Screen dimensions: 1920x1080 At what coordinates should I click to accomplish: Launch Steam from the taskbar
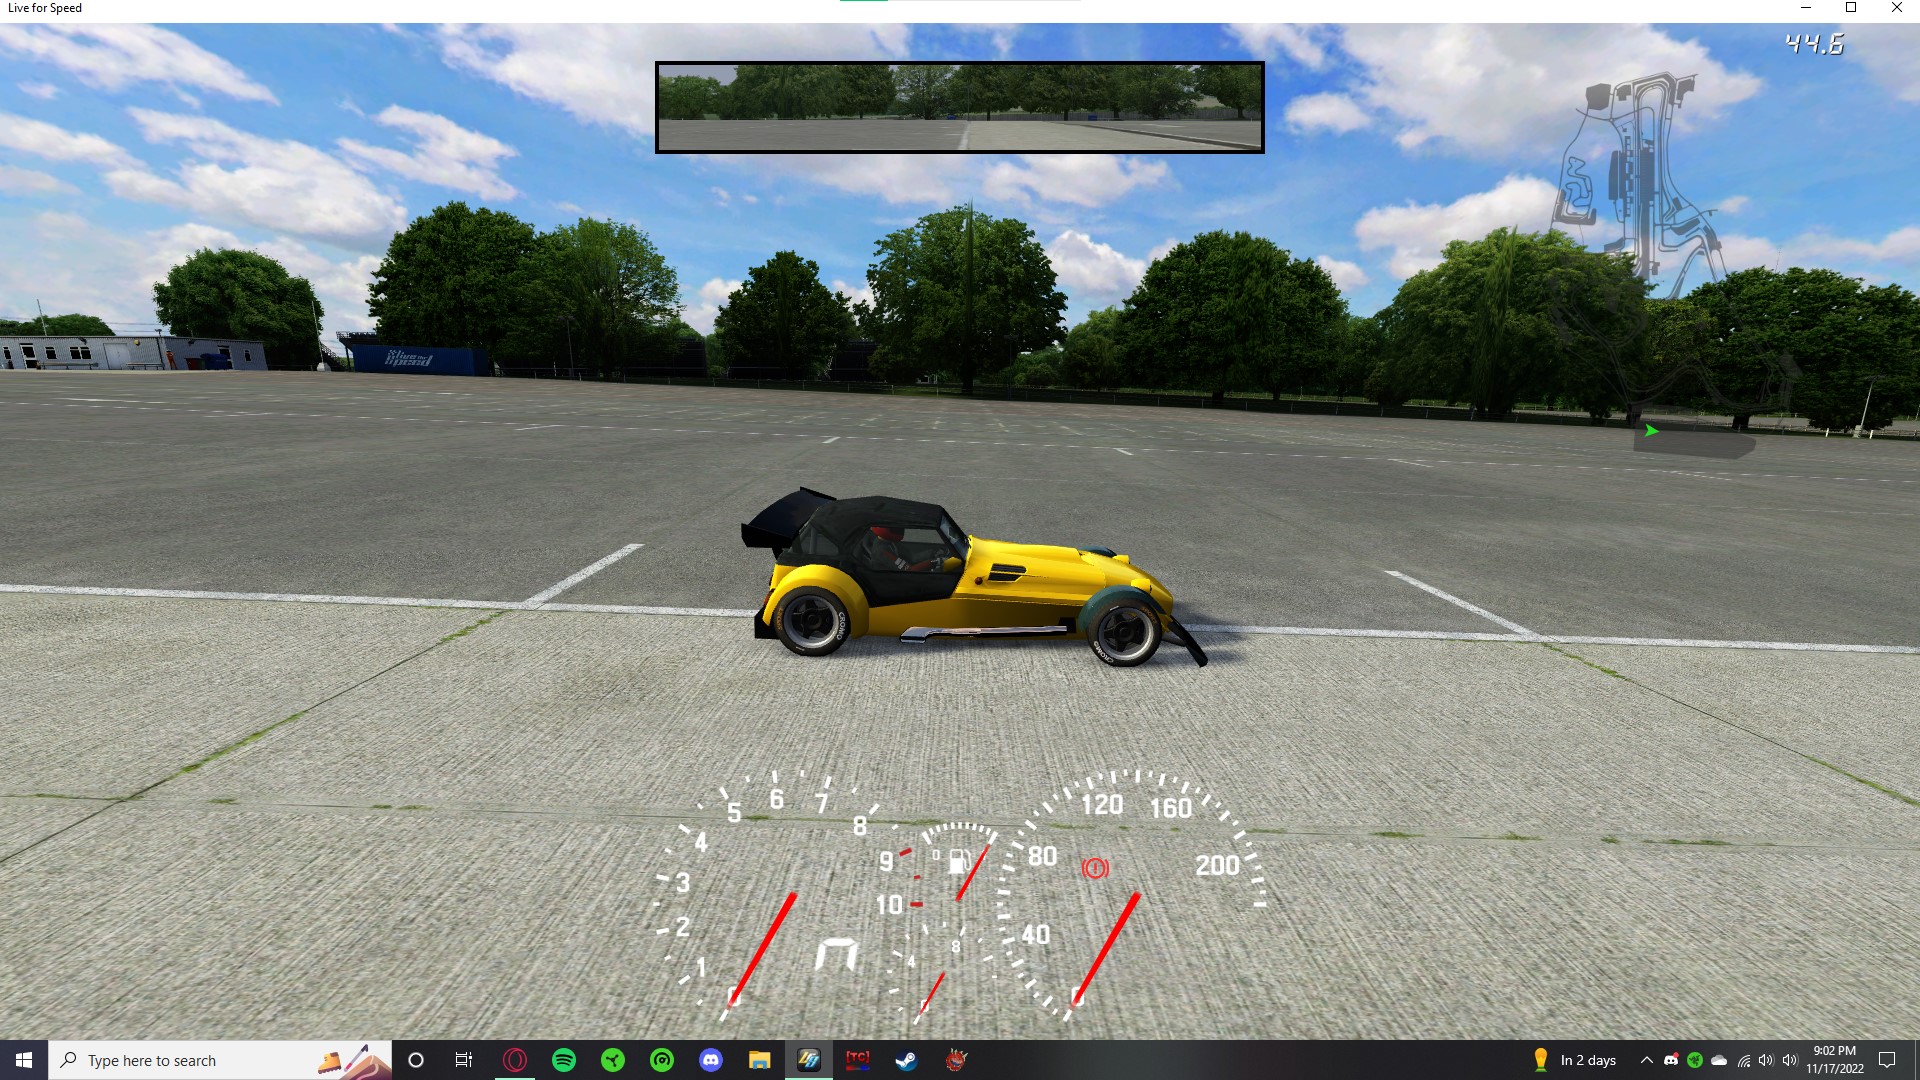pyautogui.click(x=906, y=1060)
